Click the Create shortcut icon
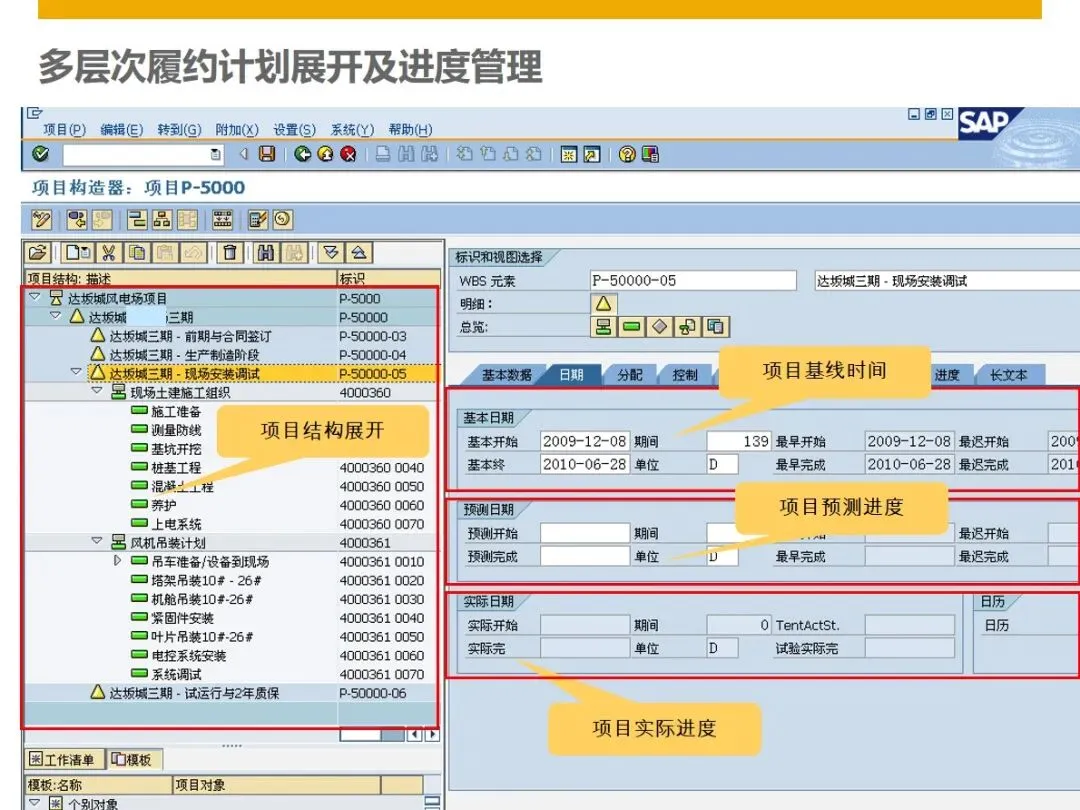The width and height of the screenshot is (1080, 810). (592, 154)
